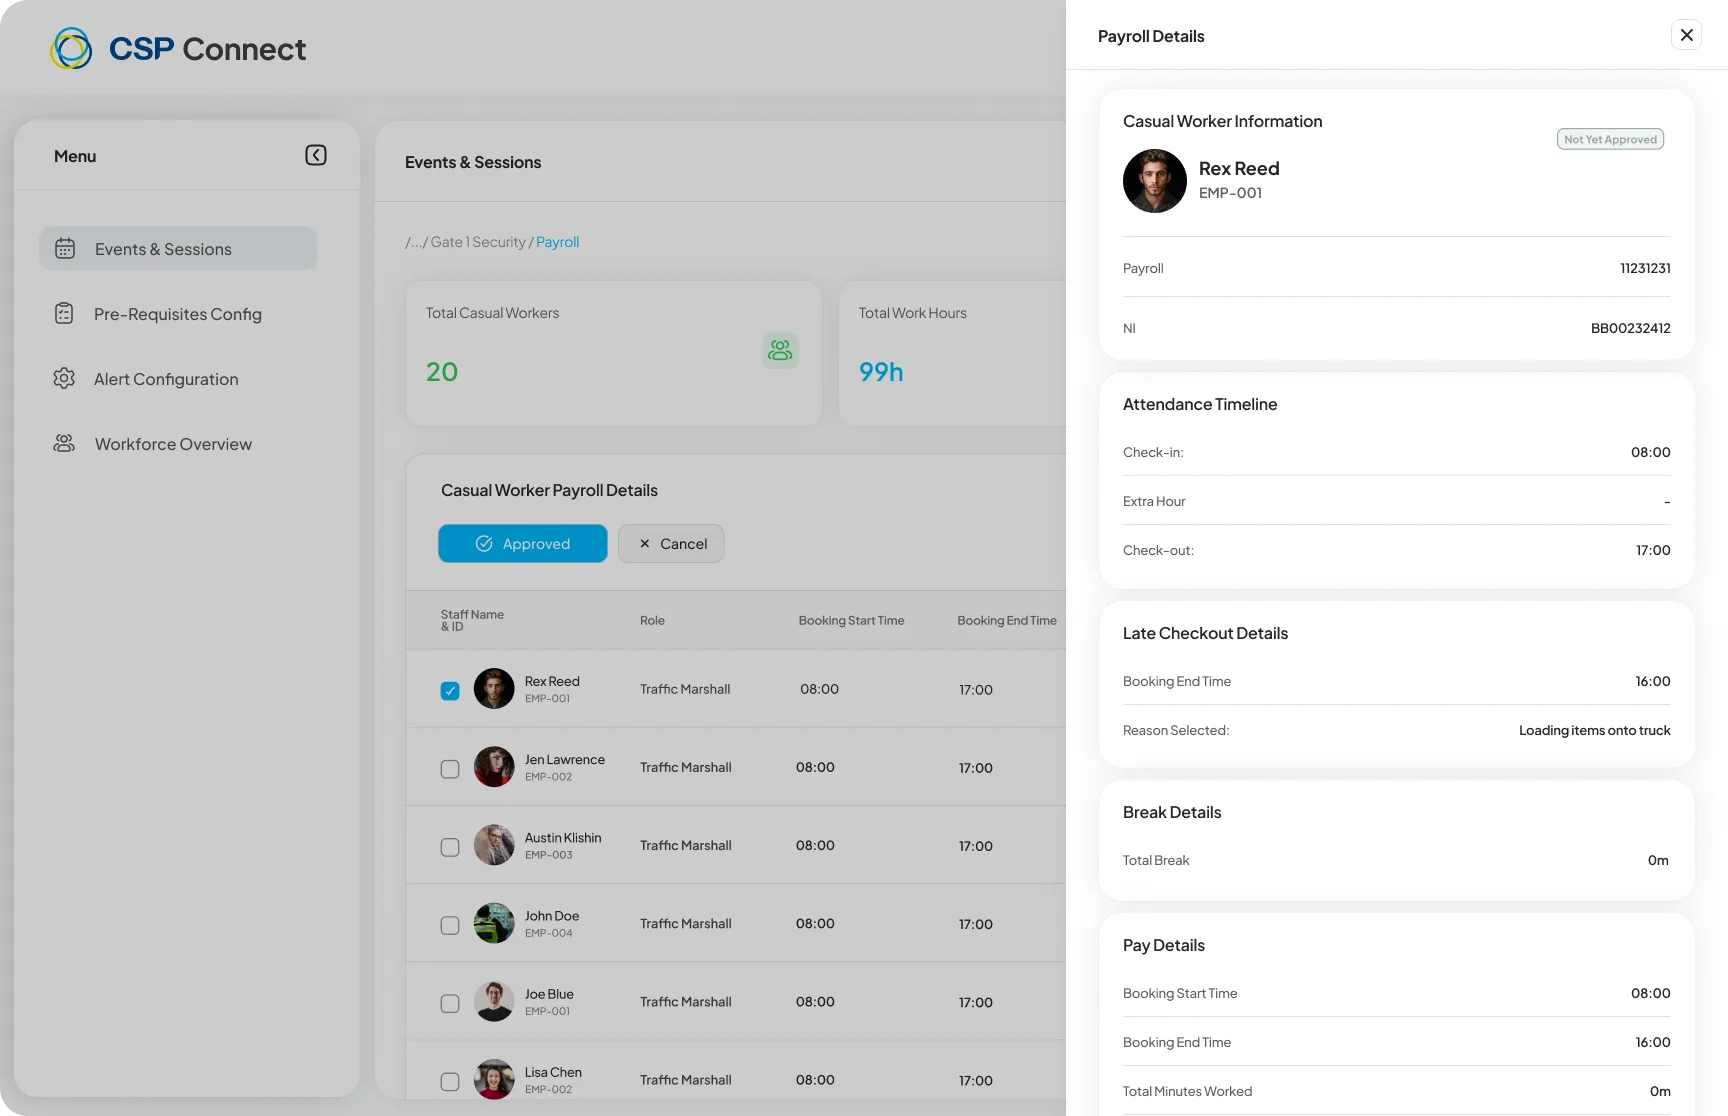The width and height of the screenshot is (1728, 1116).
Task: Click the EMP-001 ID under Rex Reed in Payroll Details
Action: [x=1230, y=193]
